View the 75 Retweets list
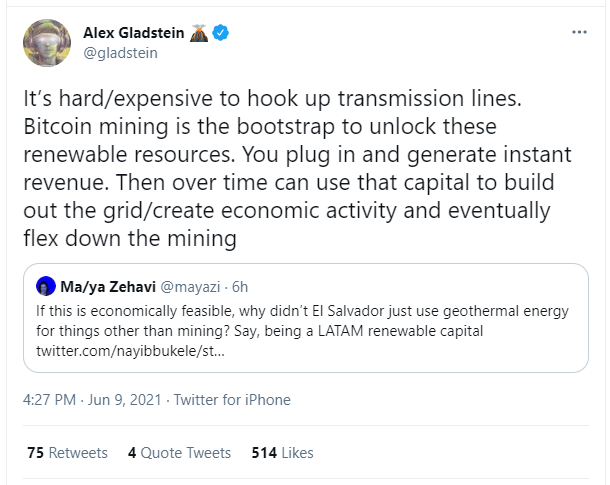The image size is (610, 485). [67, 452]
